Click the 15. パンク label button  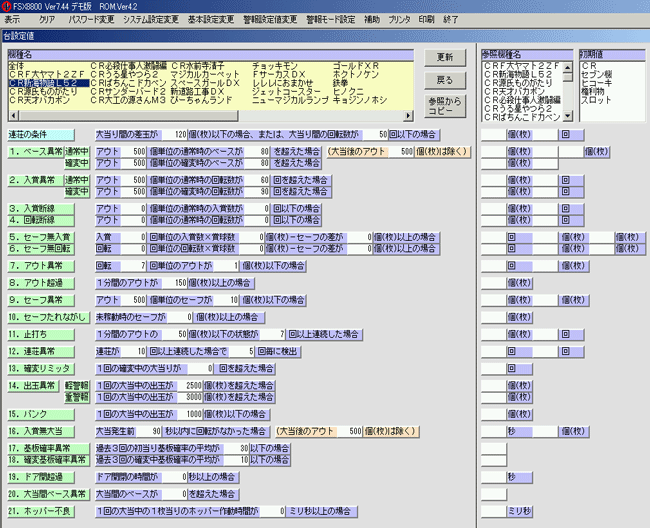pyautogui.click(x=41, y=414)
